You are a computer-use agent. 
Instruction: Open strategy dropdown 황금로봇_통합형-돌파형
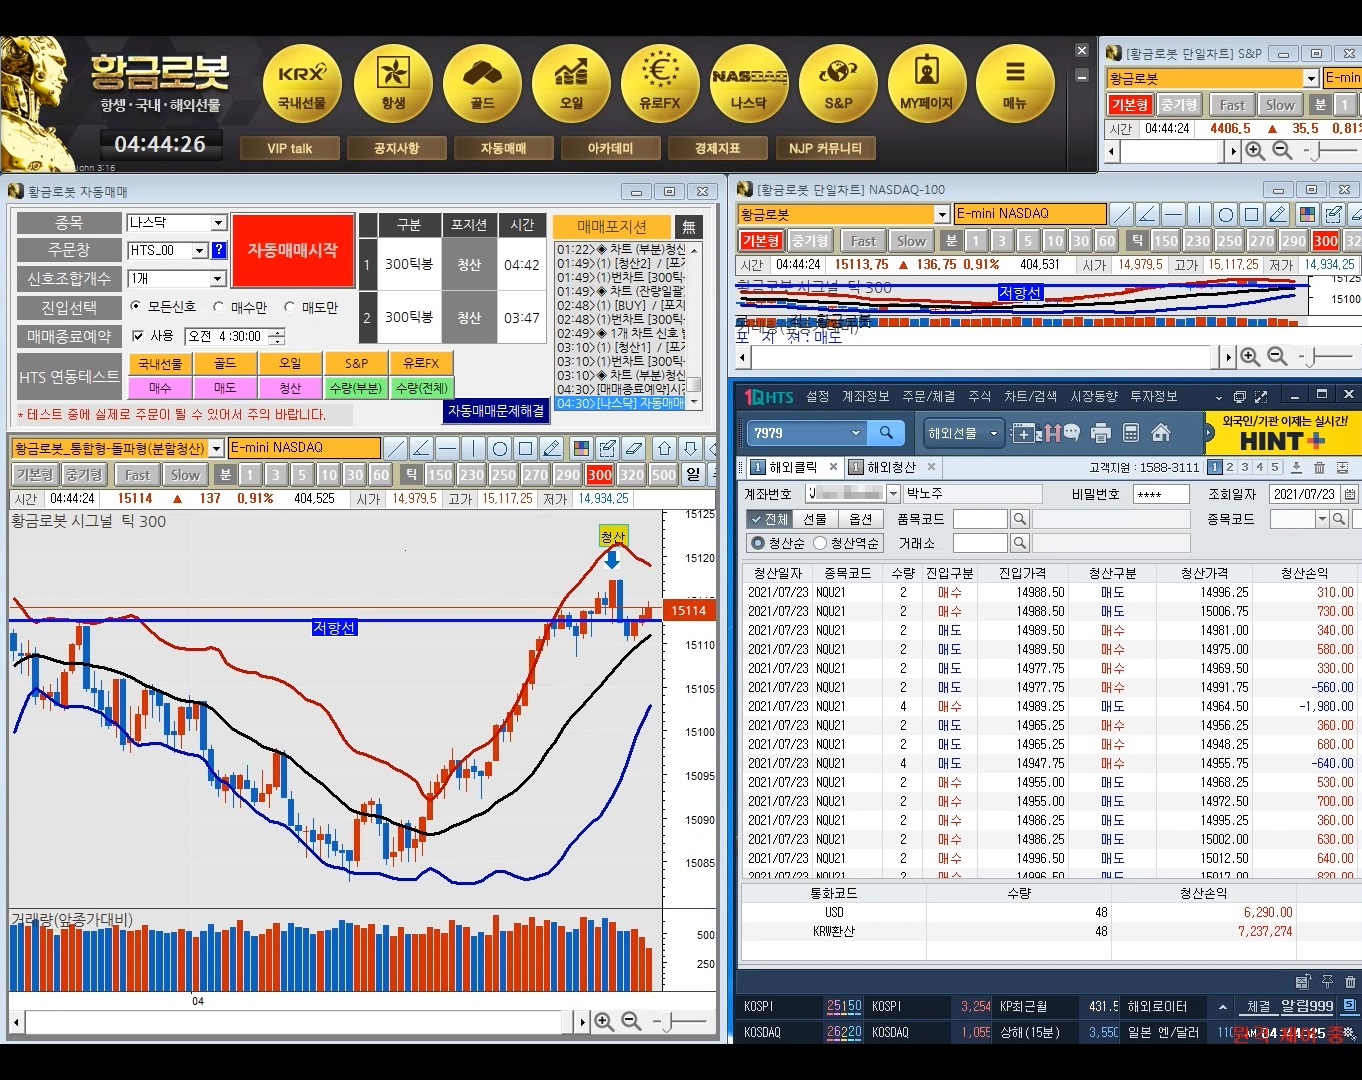tap(216, 448)
